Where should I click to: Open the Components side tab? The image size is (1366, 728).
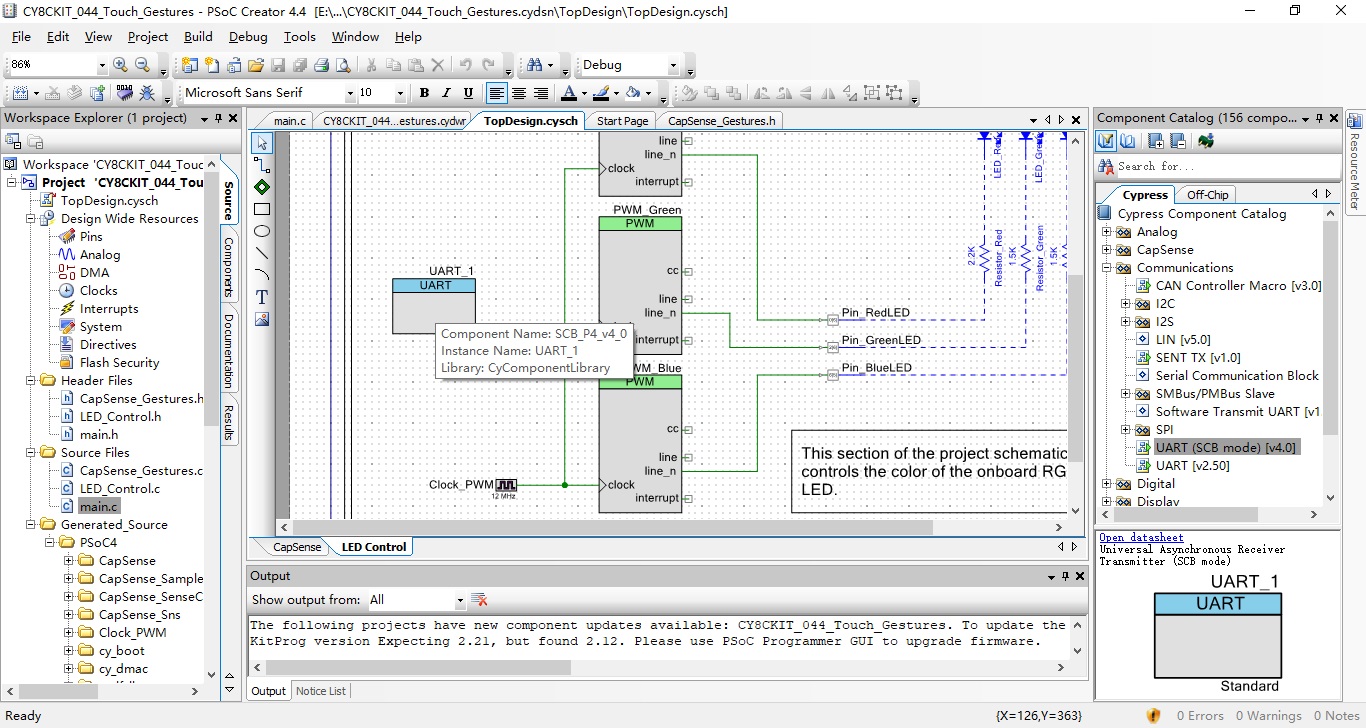pyautogui.click(x=228, y=267)
